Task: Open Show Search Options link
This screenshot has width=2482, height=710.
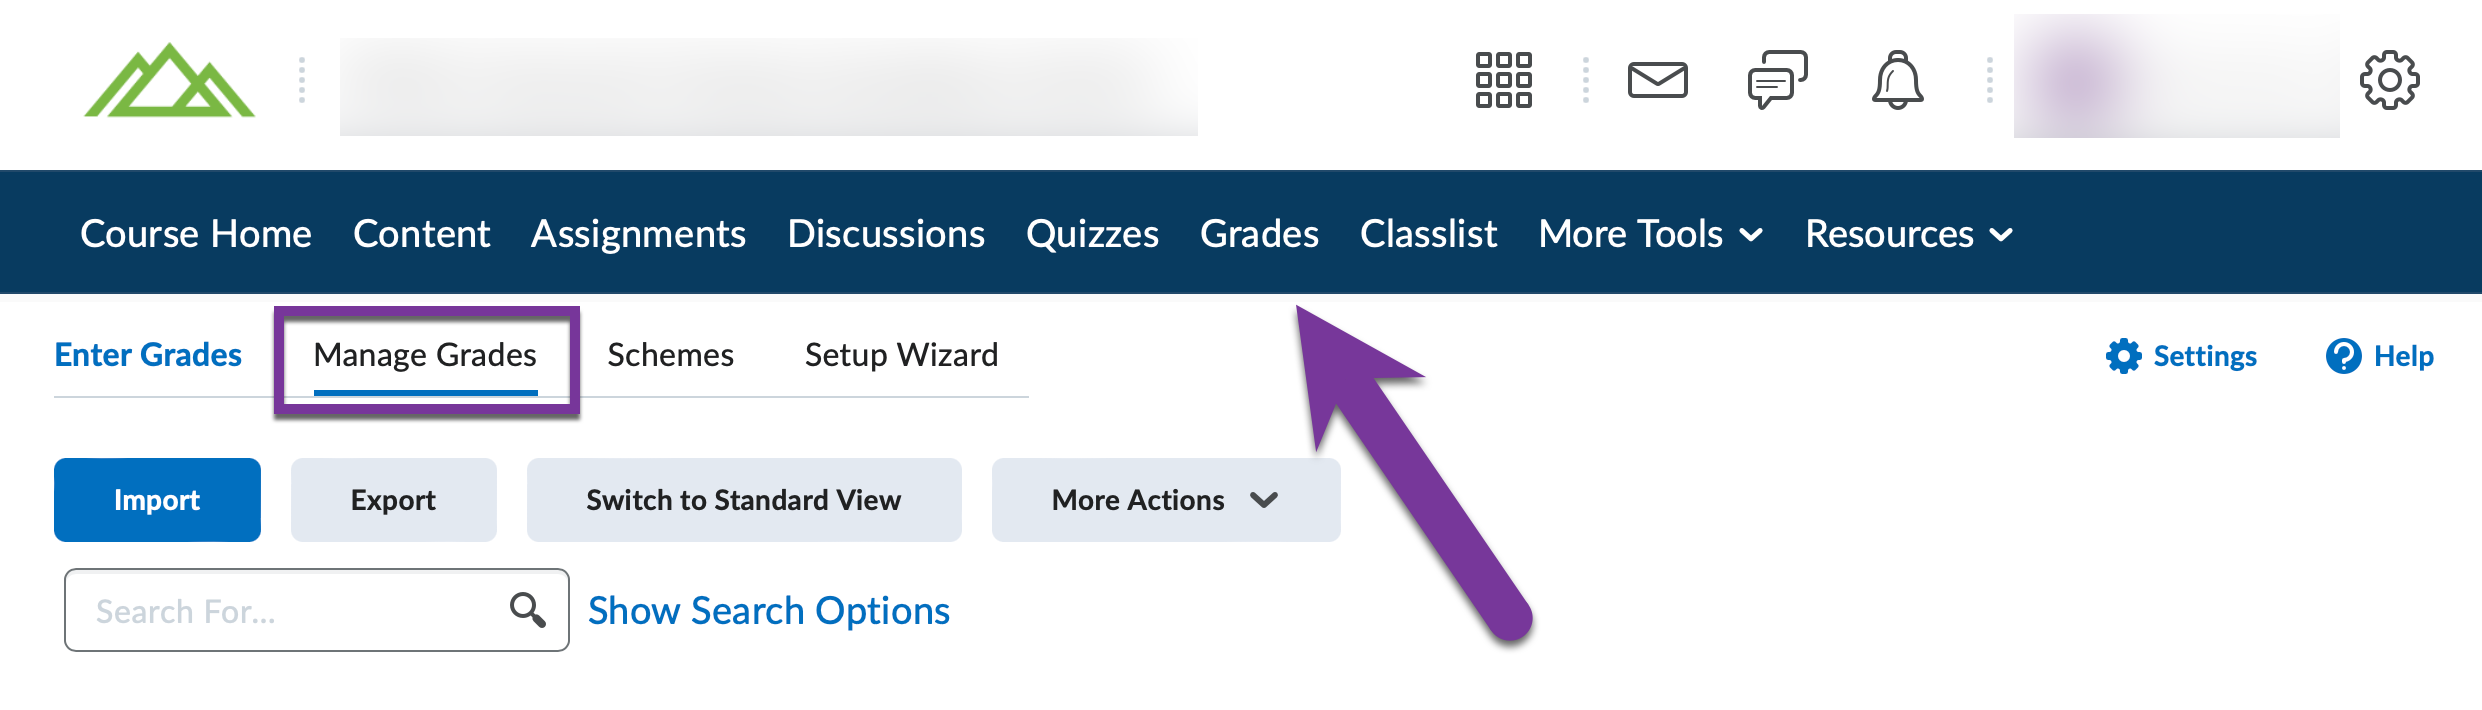Action: click(768, 609)
